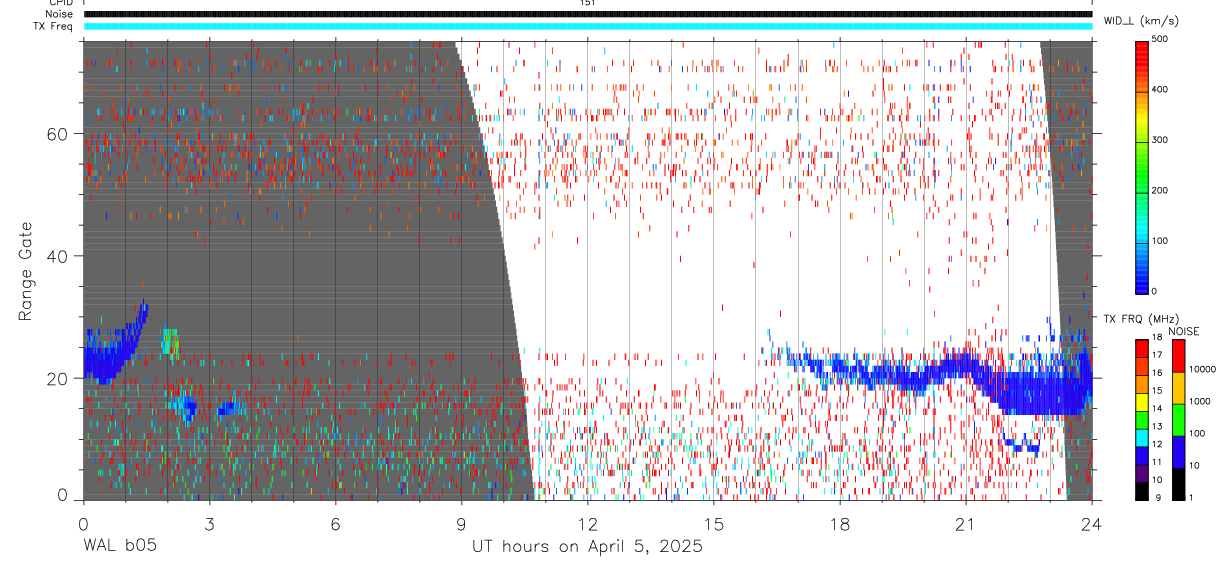Screen dimensions: 1228x567
Task: Click "UT hours on April 5, 2025" title
Action: [588, 547]
